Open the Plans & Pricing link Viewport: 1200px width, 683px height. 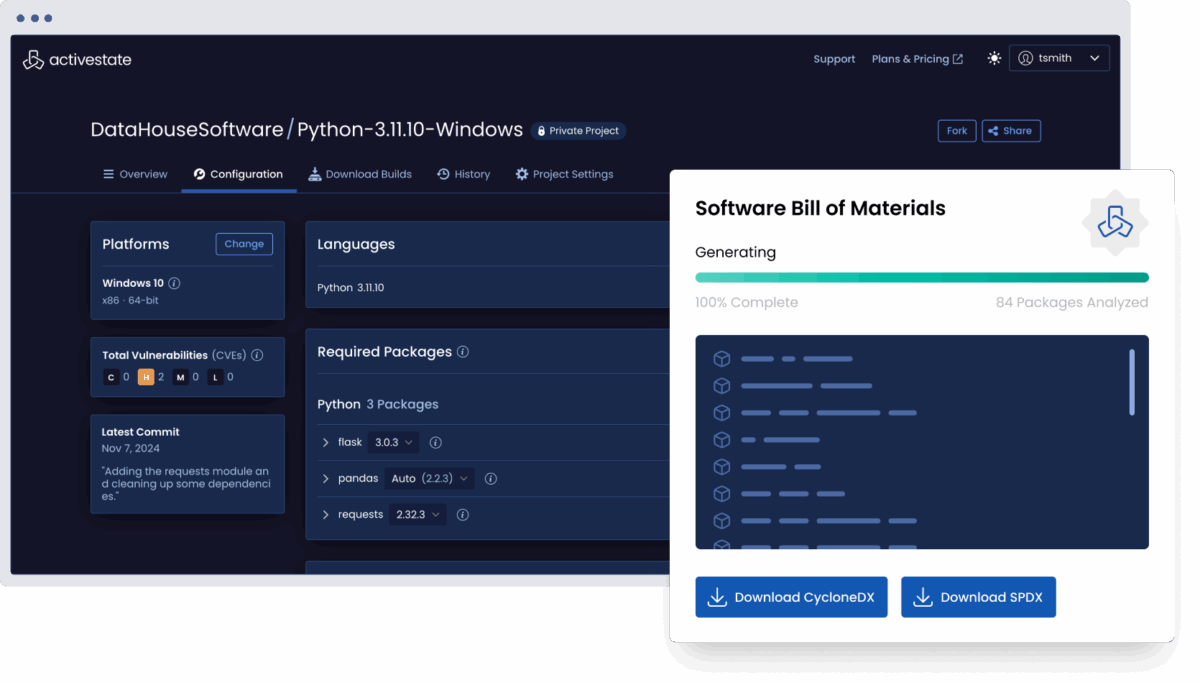tap(917, 59)
